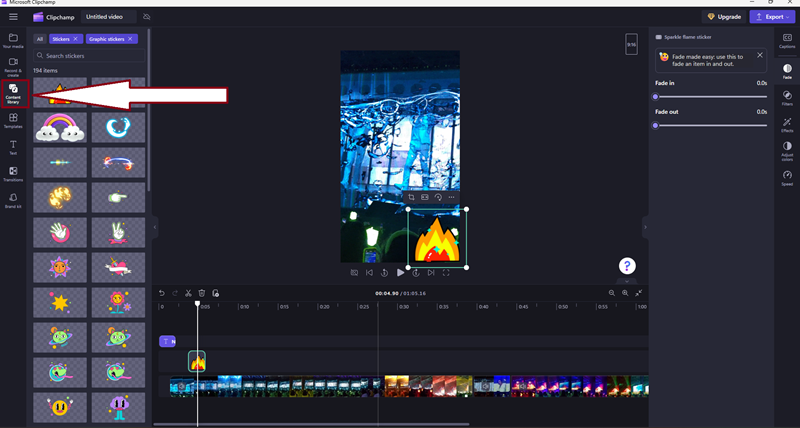800x428 pixels.
Task: Open the Speed tab
Action: click(787, 178)
